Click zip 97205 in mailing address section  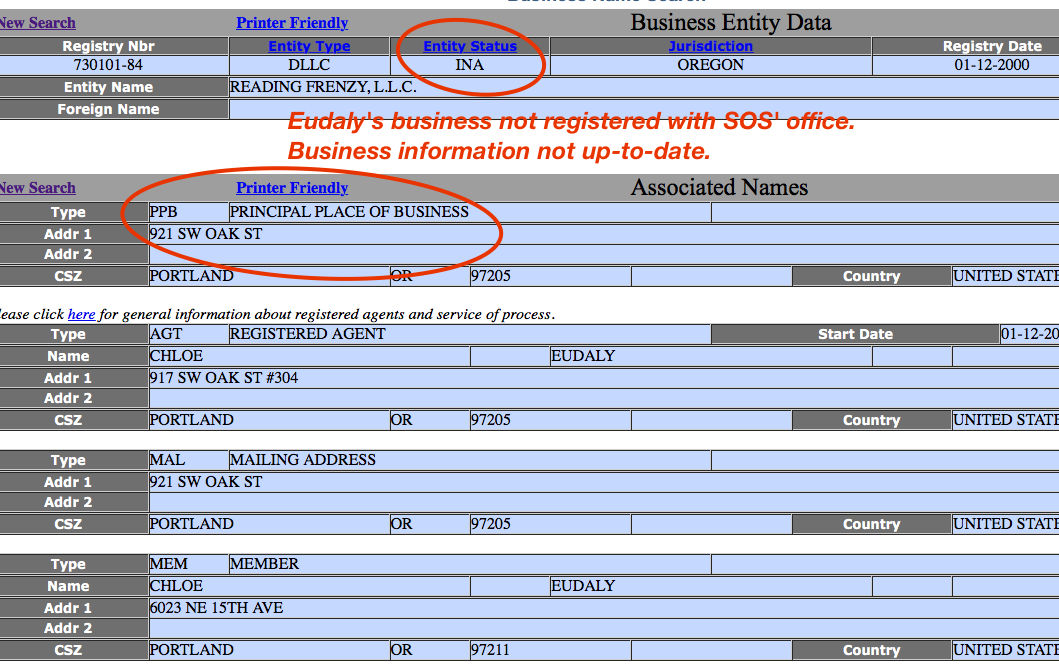point(490,523)
